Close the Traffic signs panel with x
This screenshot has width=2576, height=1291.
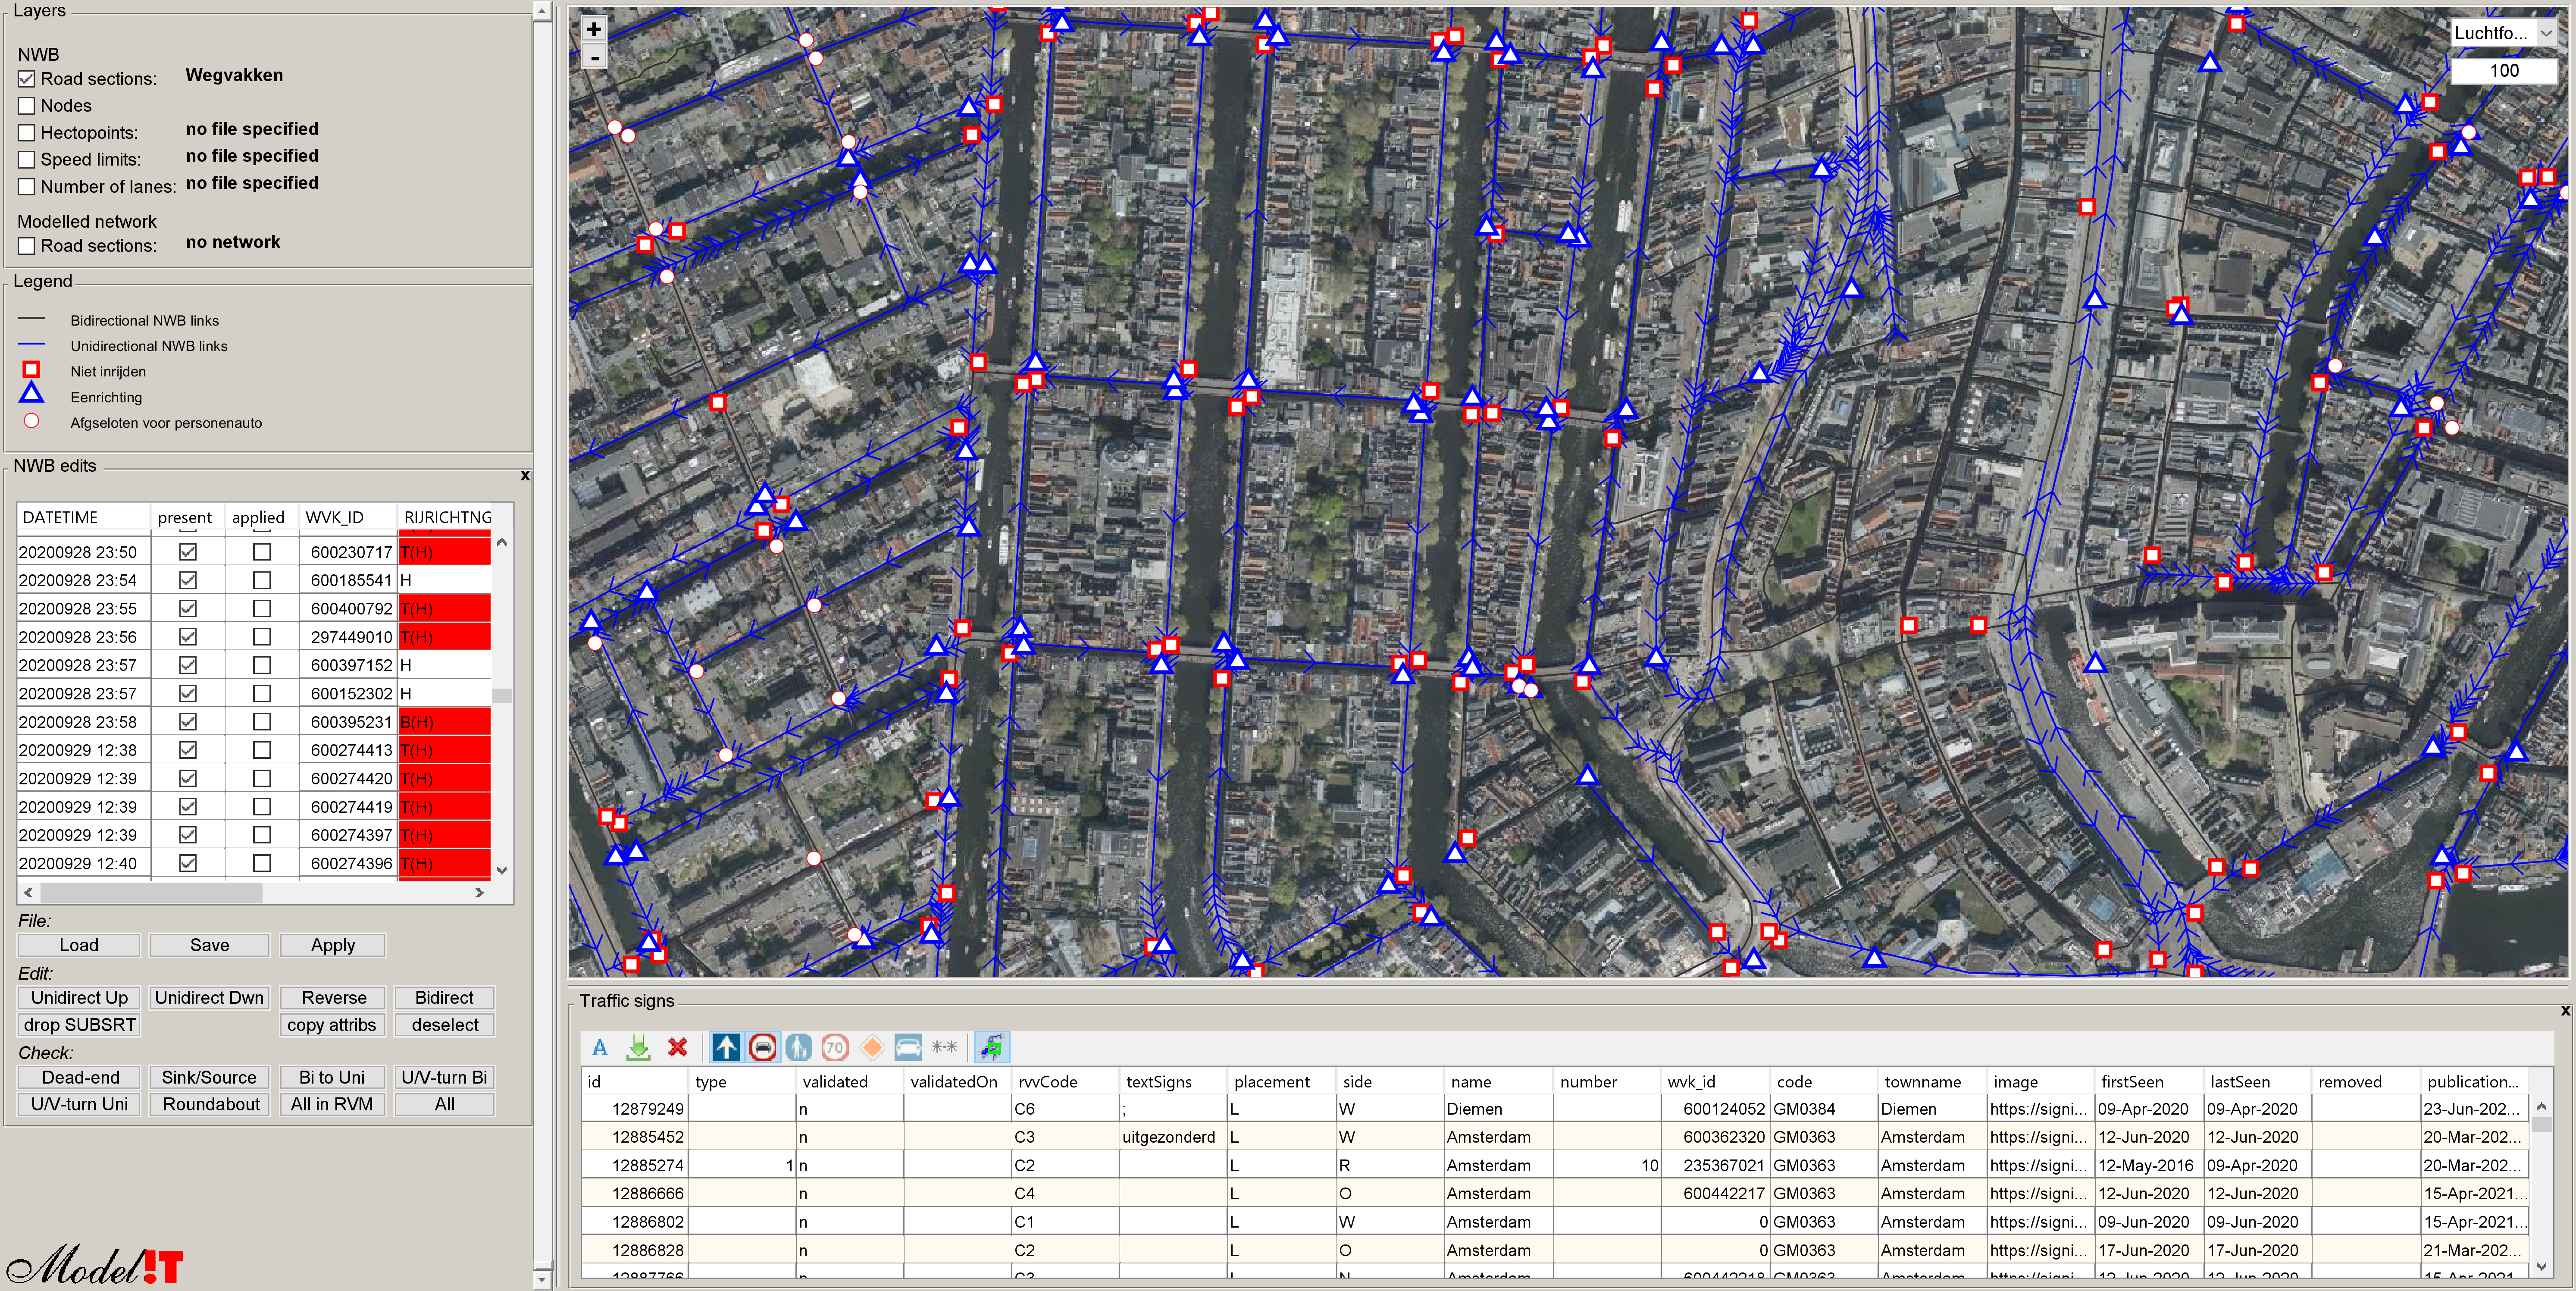pos(2565,1011)
